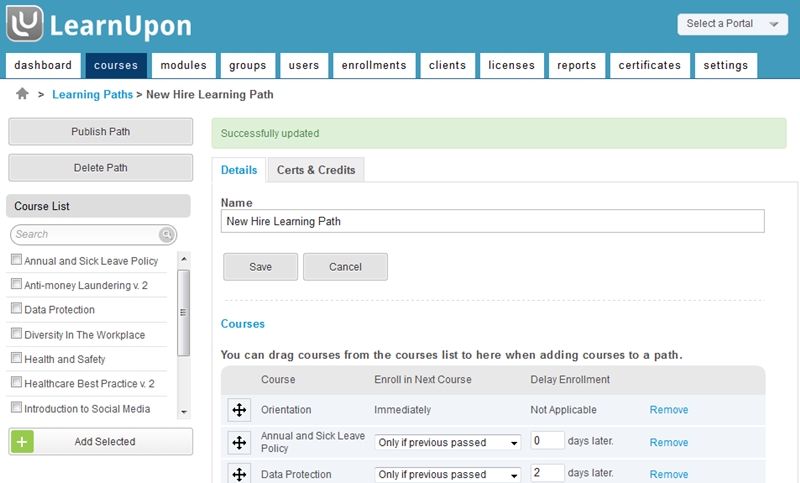Expand enroll dropdown for Annual and Sick Leave Policy

pos(448,442)
